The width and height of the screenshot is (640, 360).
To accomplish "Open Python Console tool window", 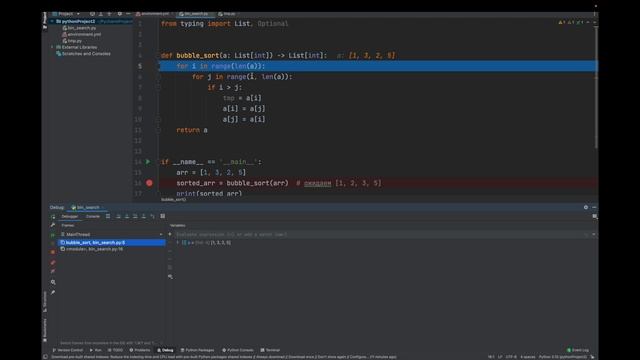I will (238, 350).
